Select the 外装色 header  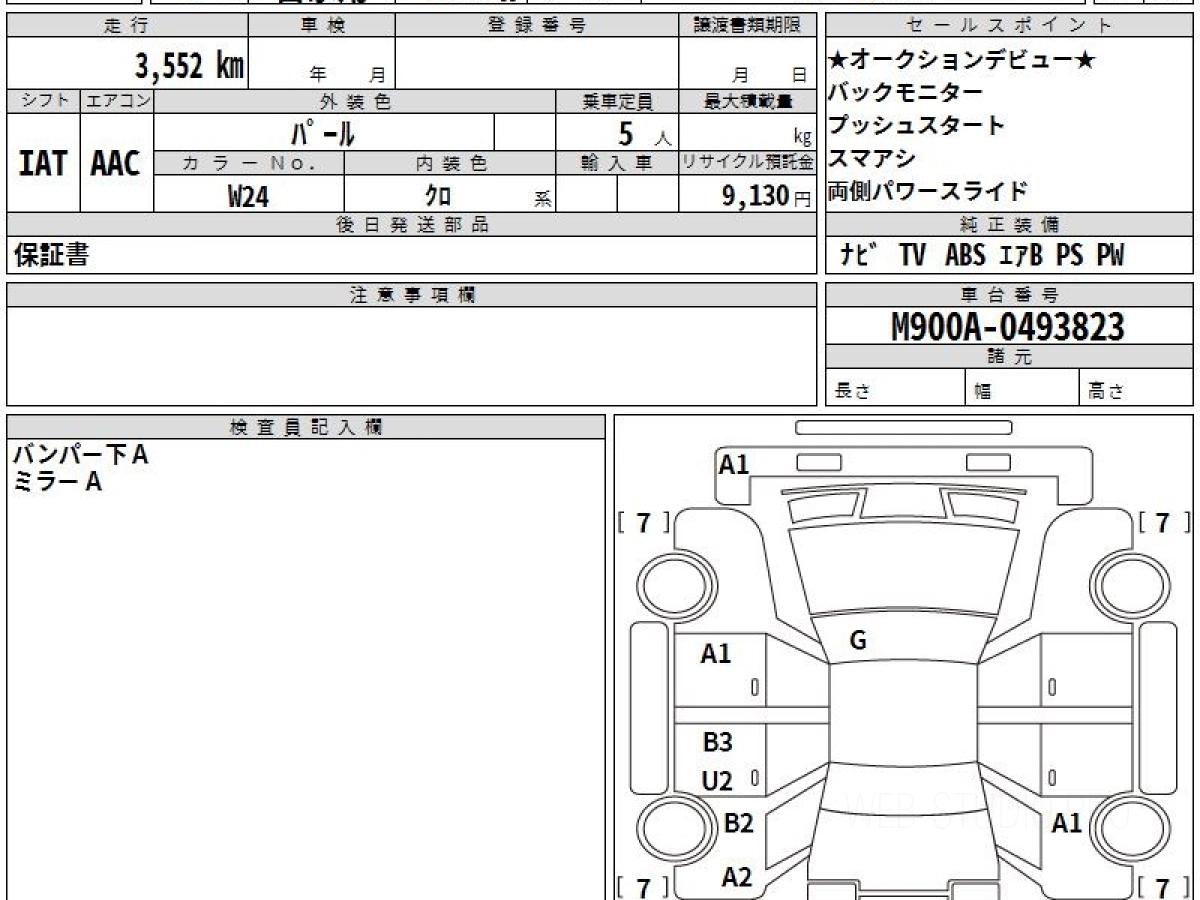click(x=355, y=101)
